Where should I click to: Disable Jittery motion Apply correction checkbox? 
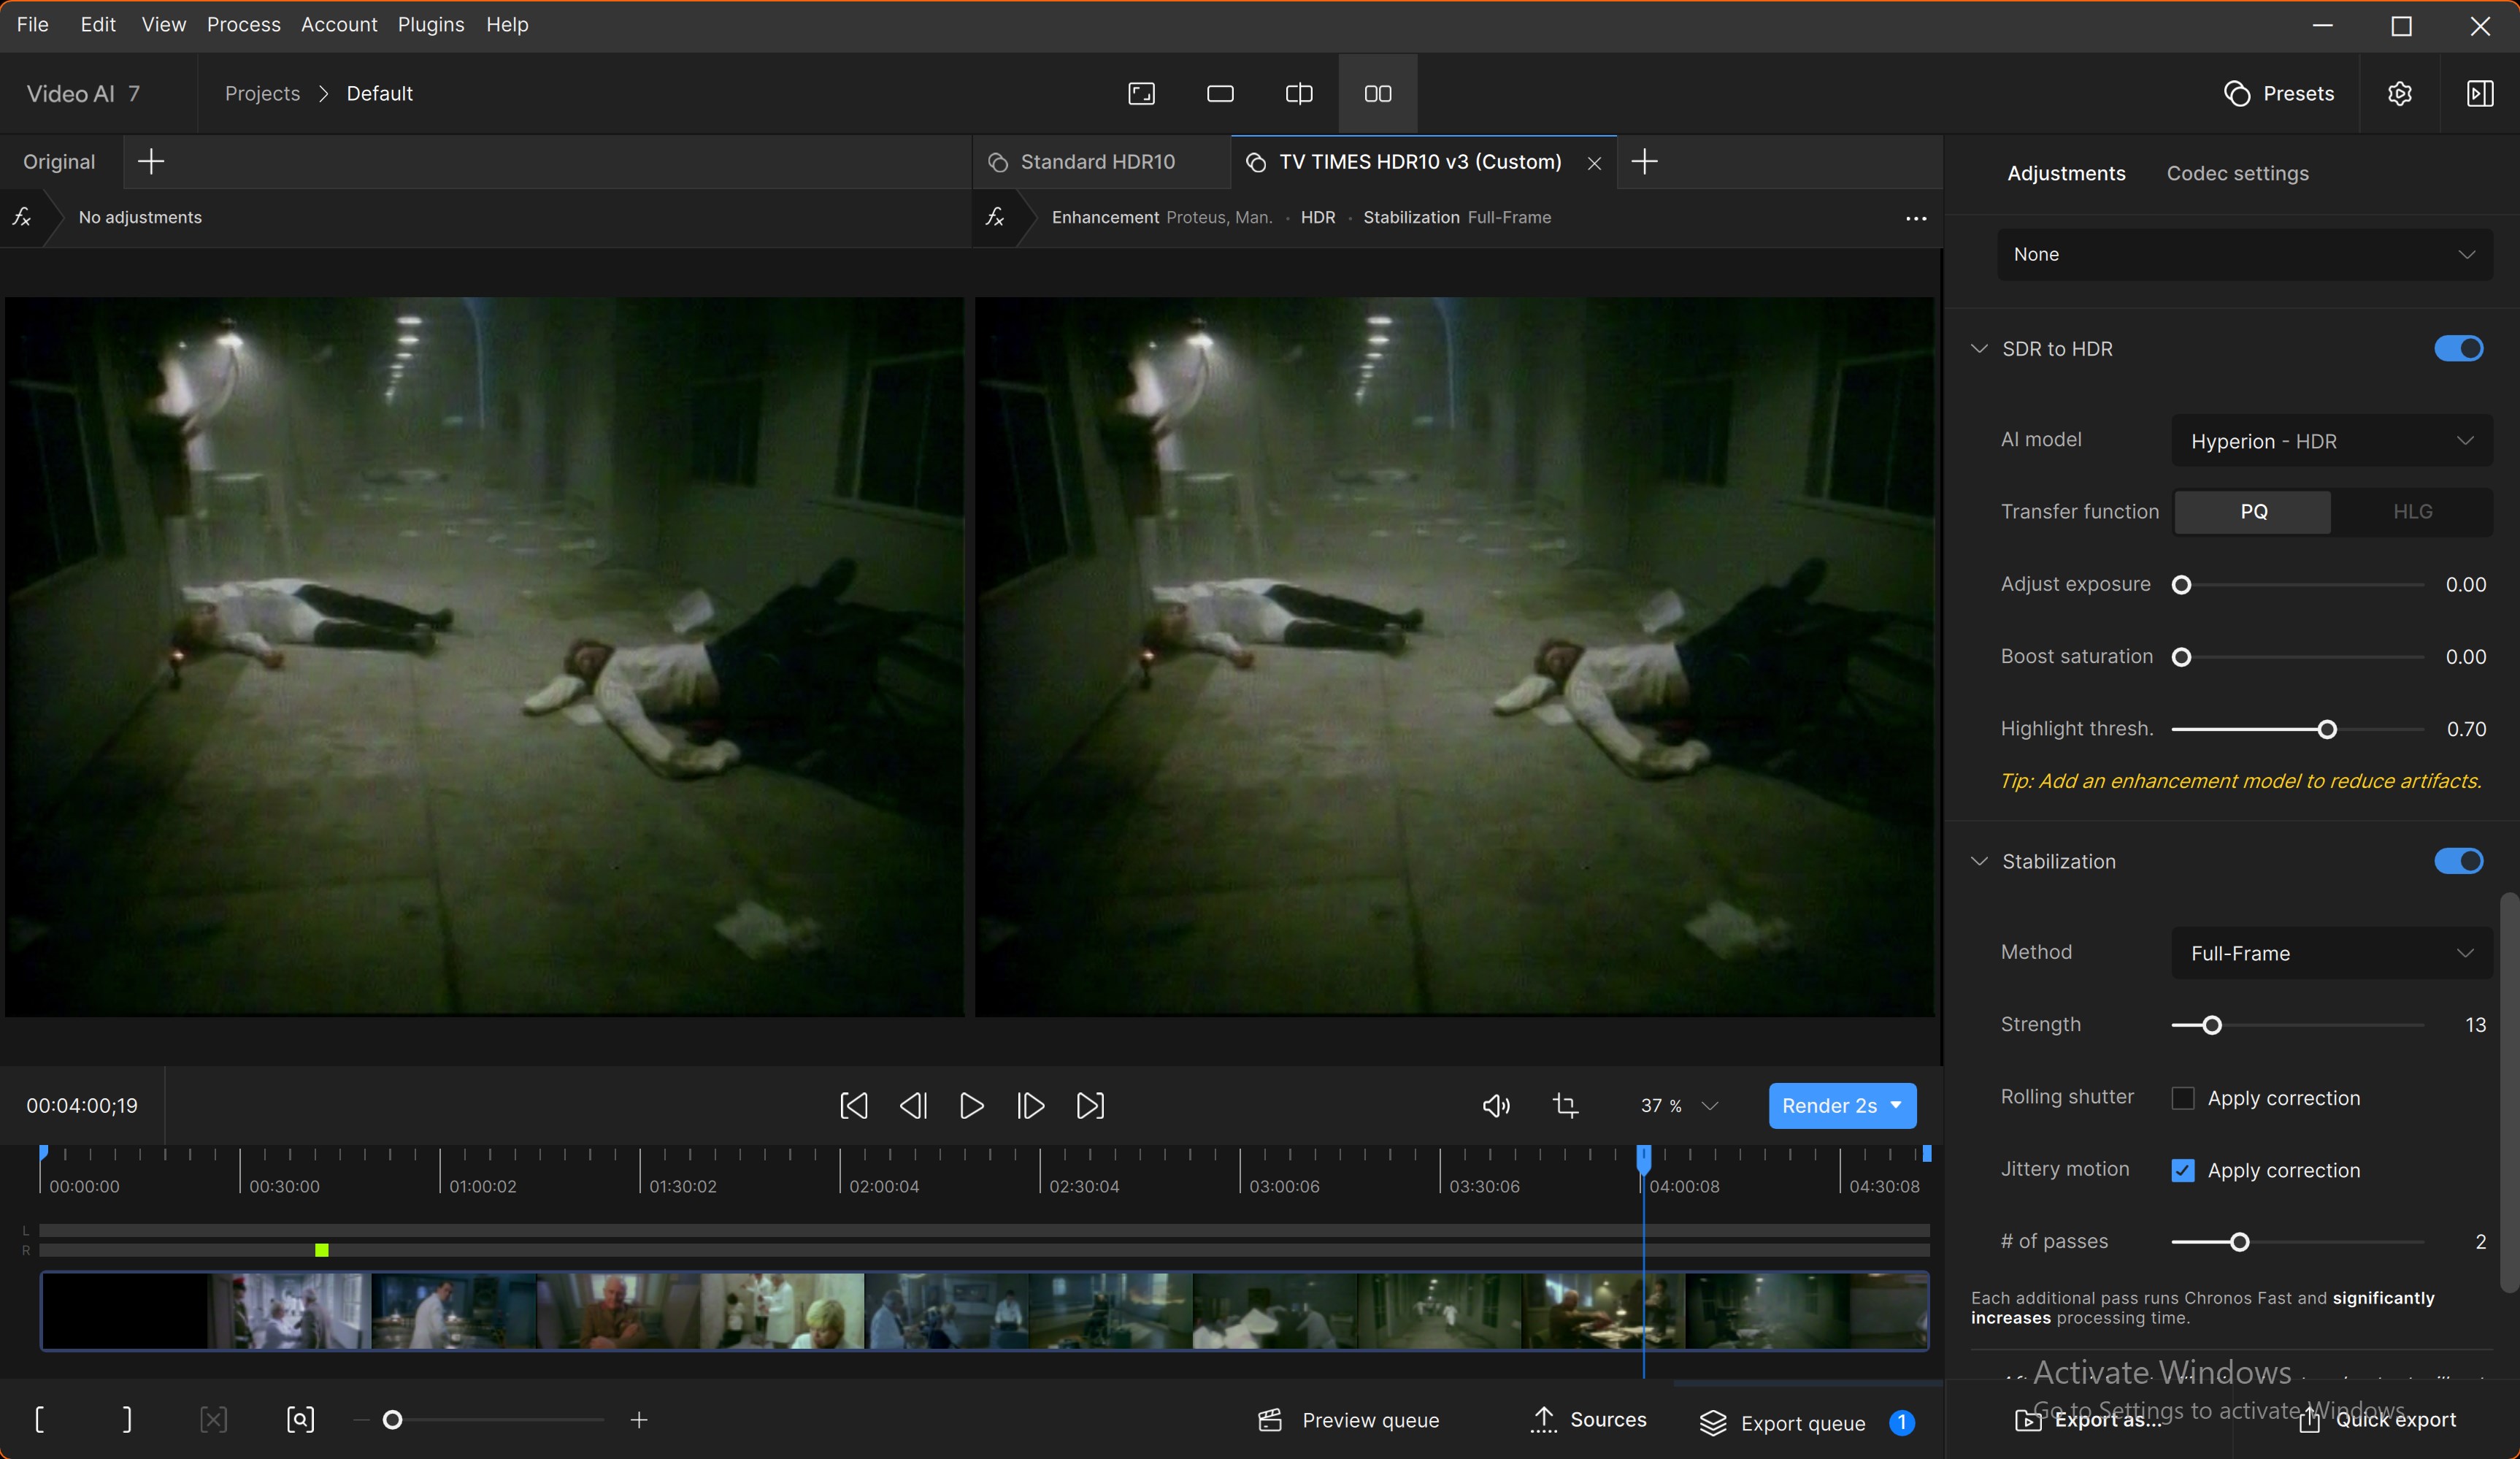tap(2183, 1170)
